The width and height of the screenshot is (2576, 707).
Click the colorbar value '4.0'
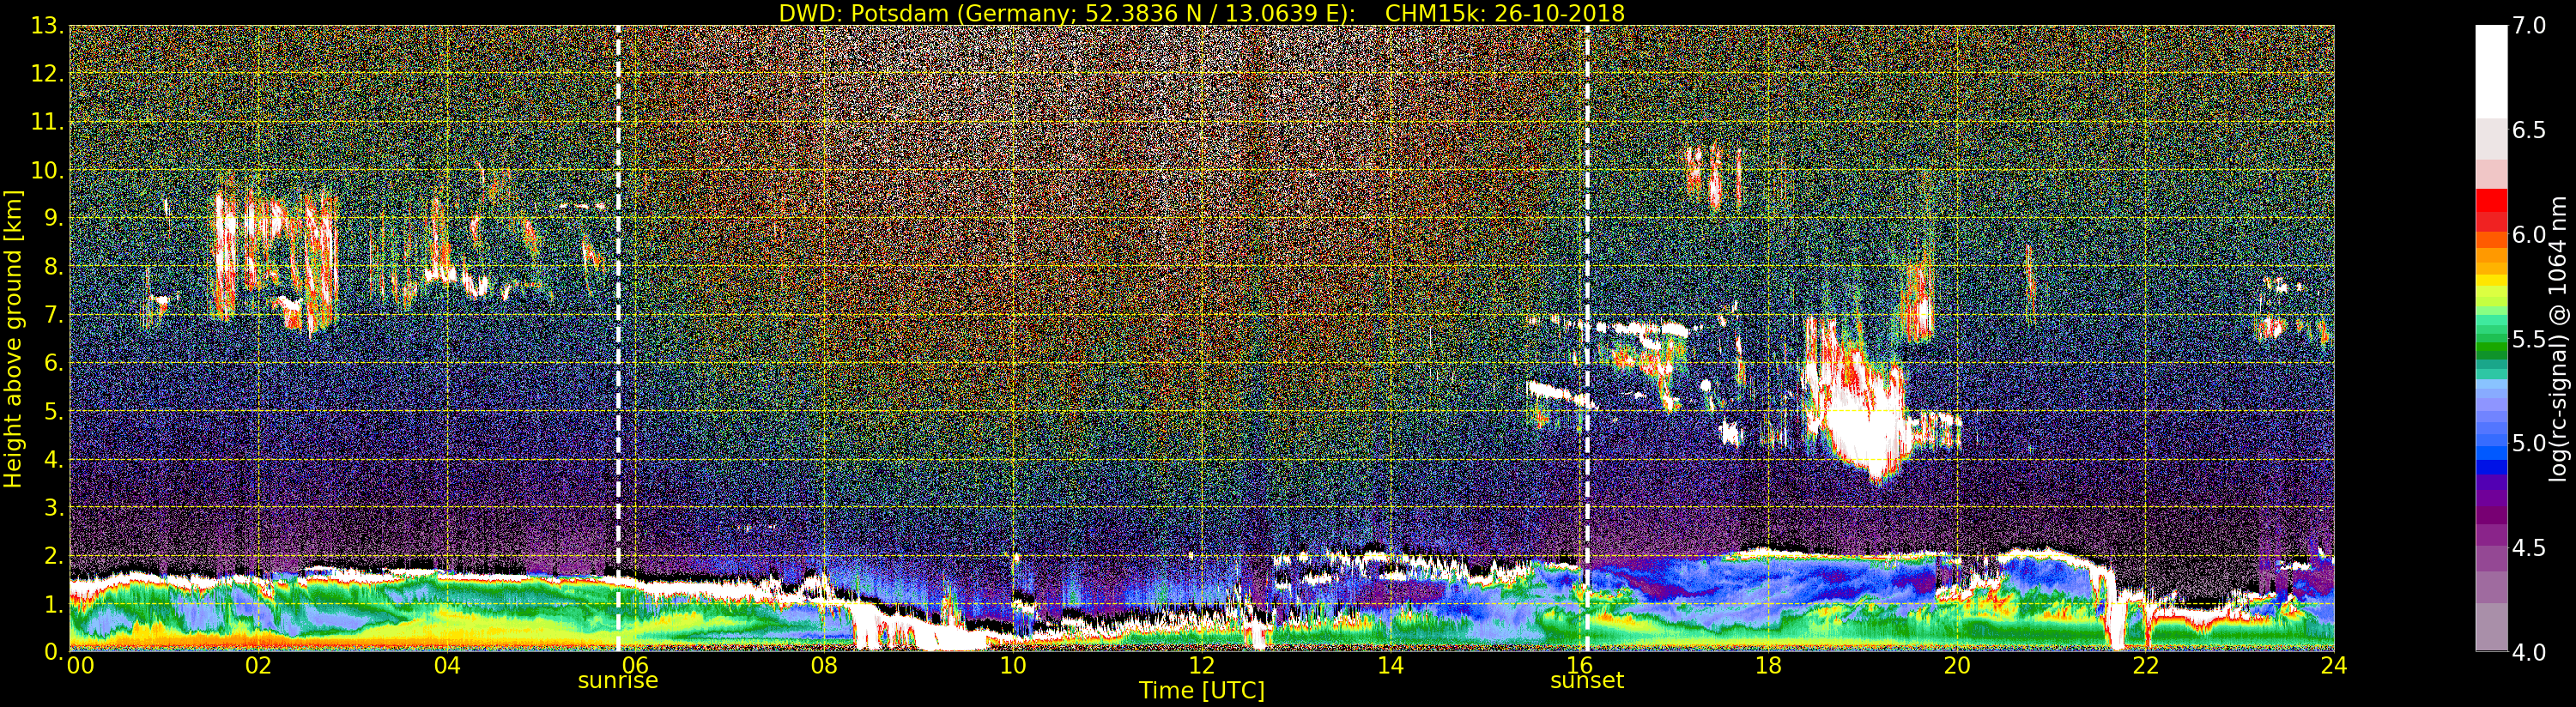pos(2530,653)
